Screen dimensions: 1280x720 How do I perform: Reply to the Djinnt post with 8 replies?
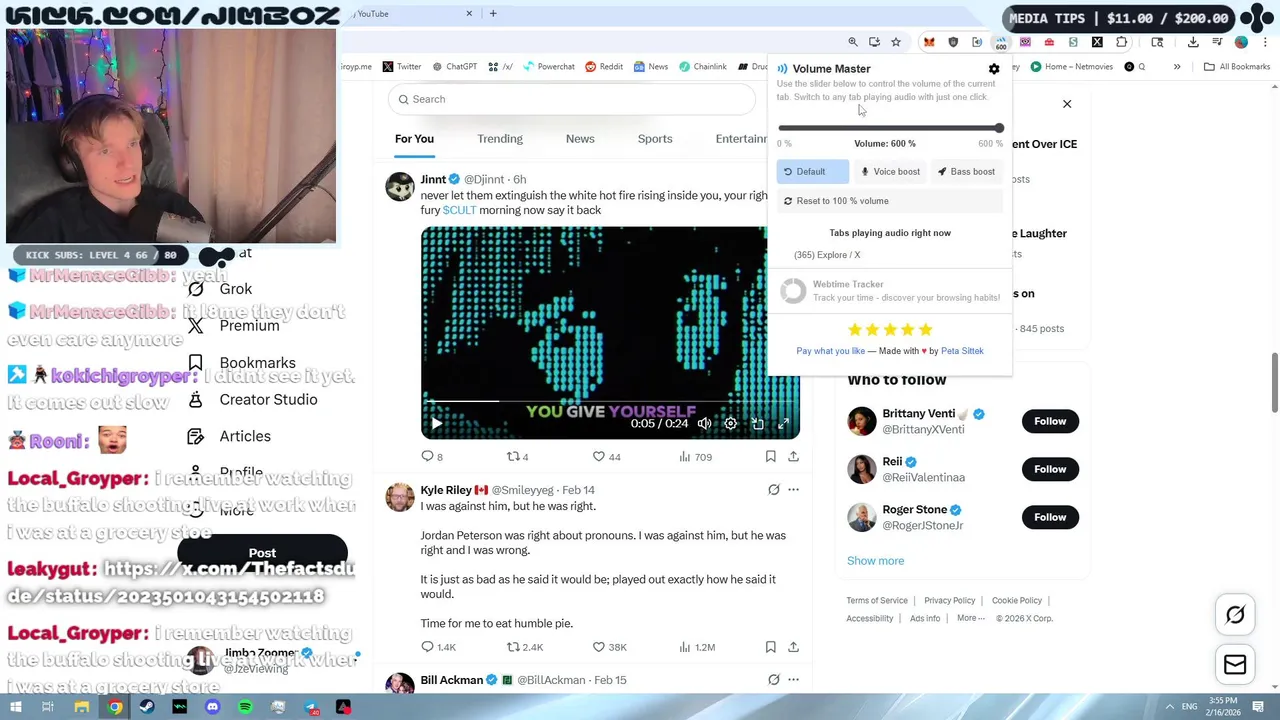[x=432, y=457]
